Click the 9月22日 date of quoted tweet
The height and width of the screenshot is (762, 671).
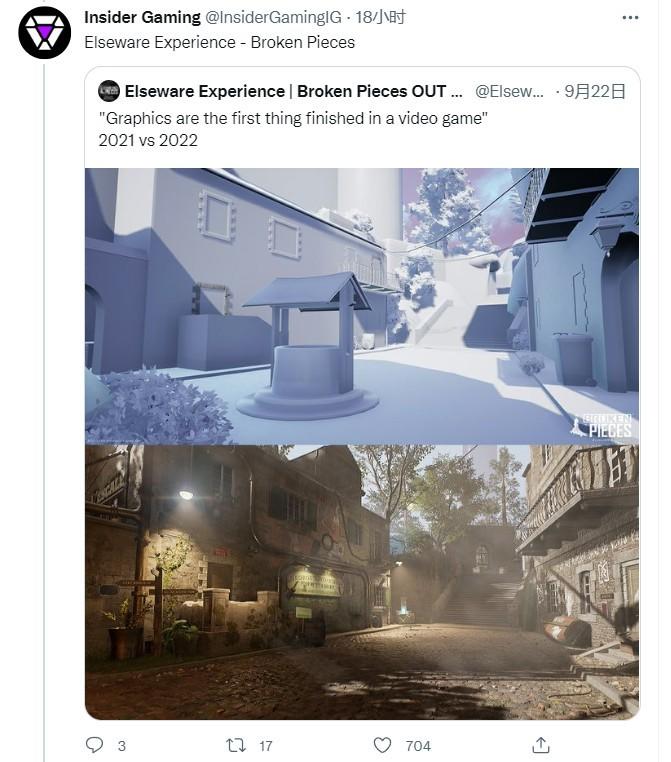pos(595,91)
